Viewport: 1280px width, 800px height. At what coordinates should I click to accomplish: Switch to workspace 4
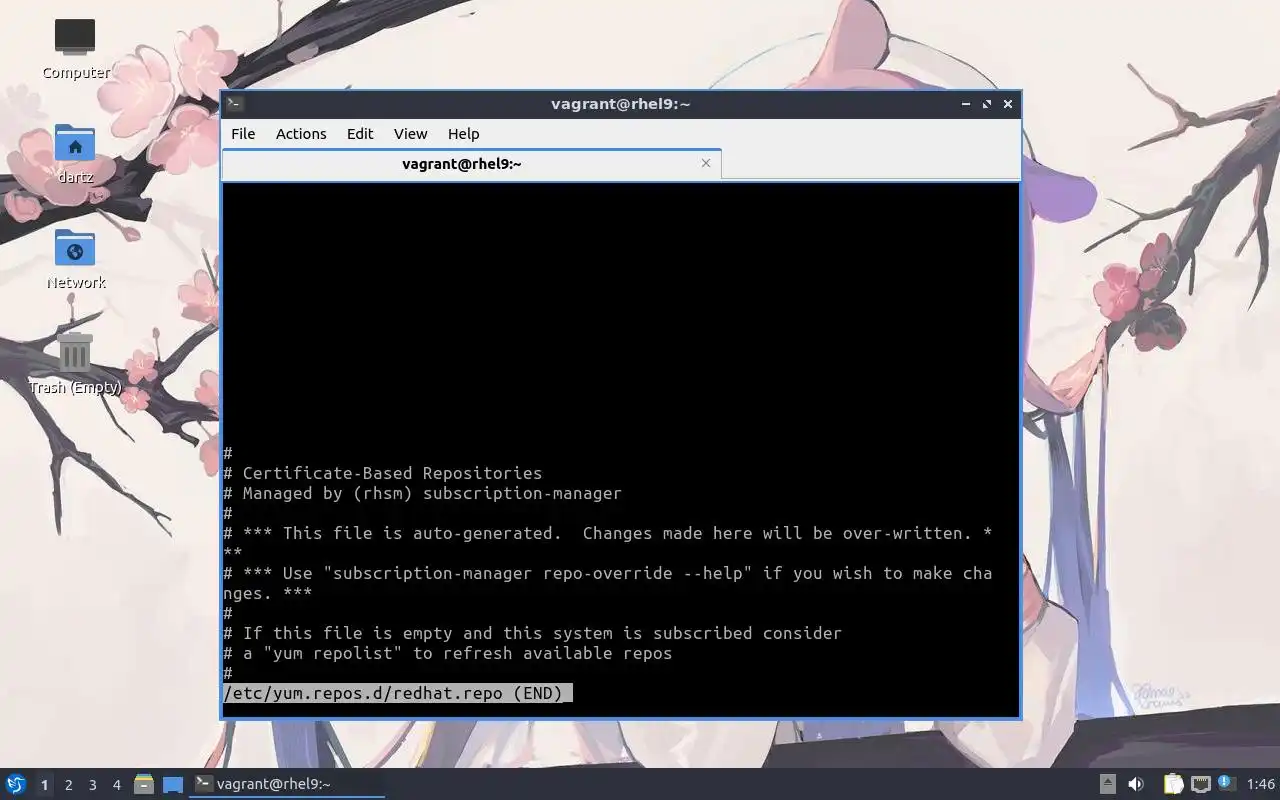(x=116, y=785)
